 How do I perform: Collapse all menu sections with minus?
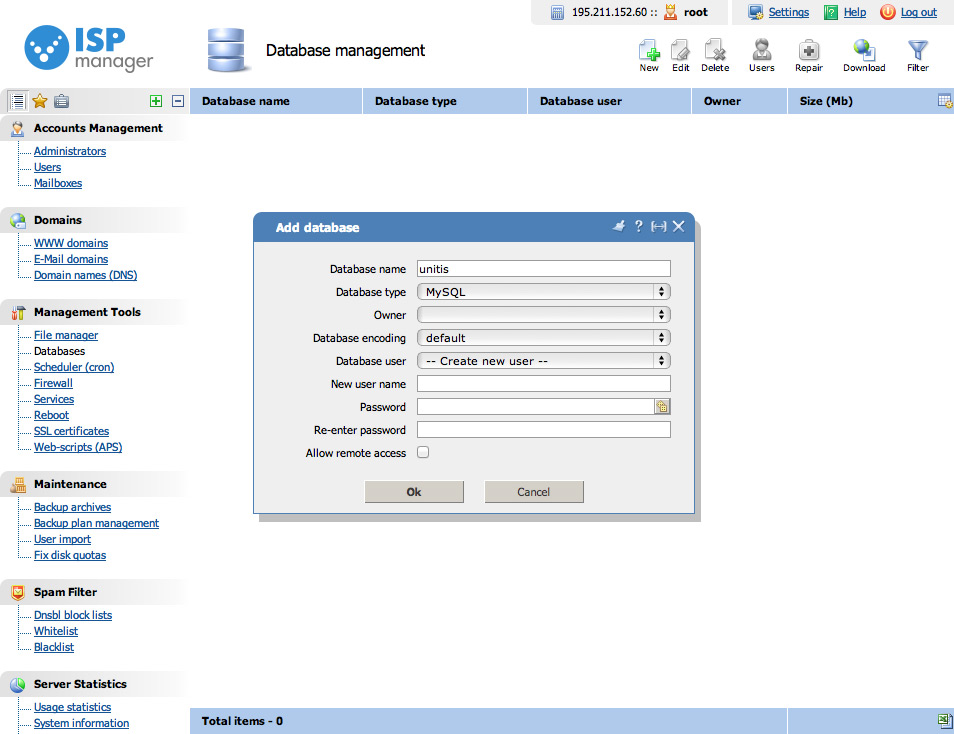178,101
